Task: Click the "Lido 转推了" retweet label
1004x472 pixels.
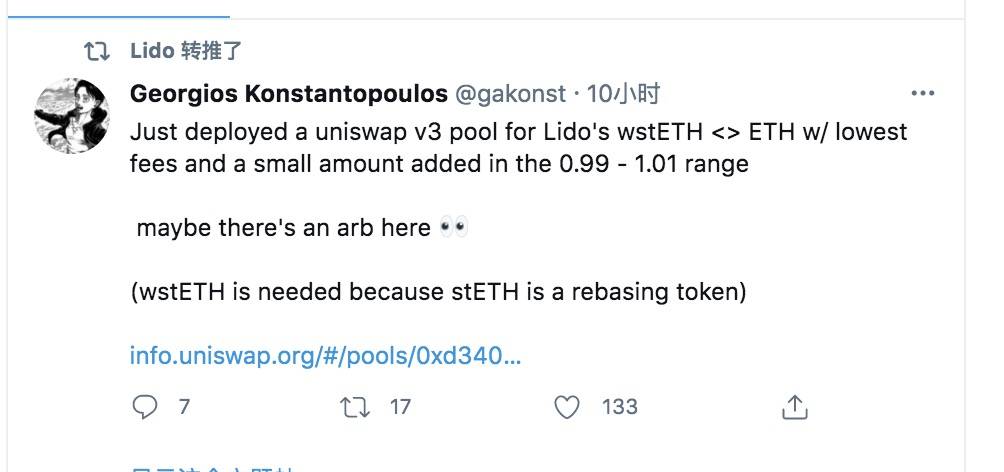Action: [x=186, y=50]
